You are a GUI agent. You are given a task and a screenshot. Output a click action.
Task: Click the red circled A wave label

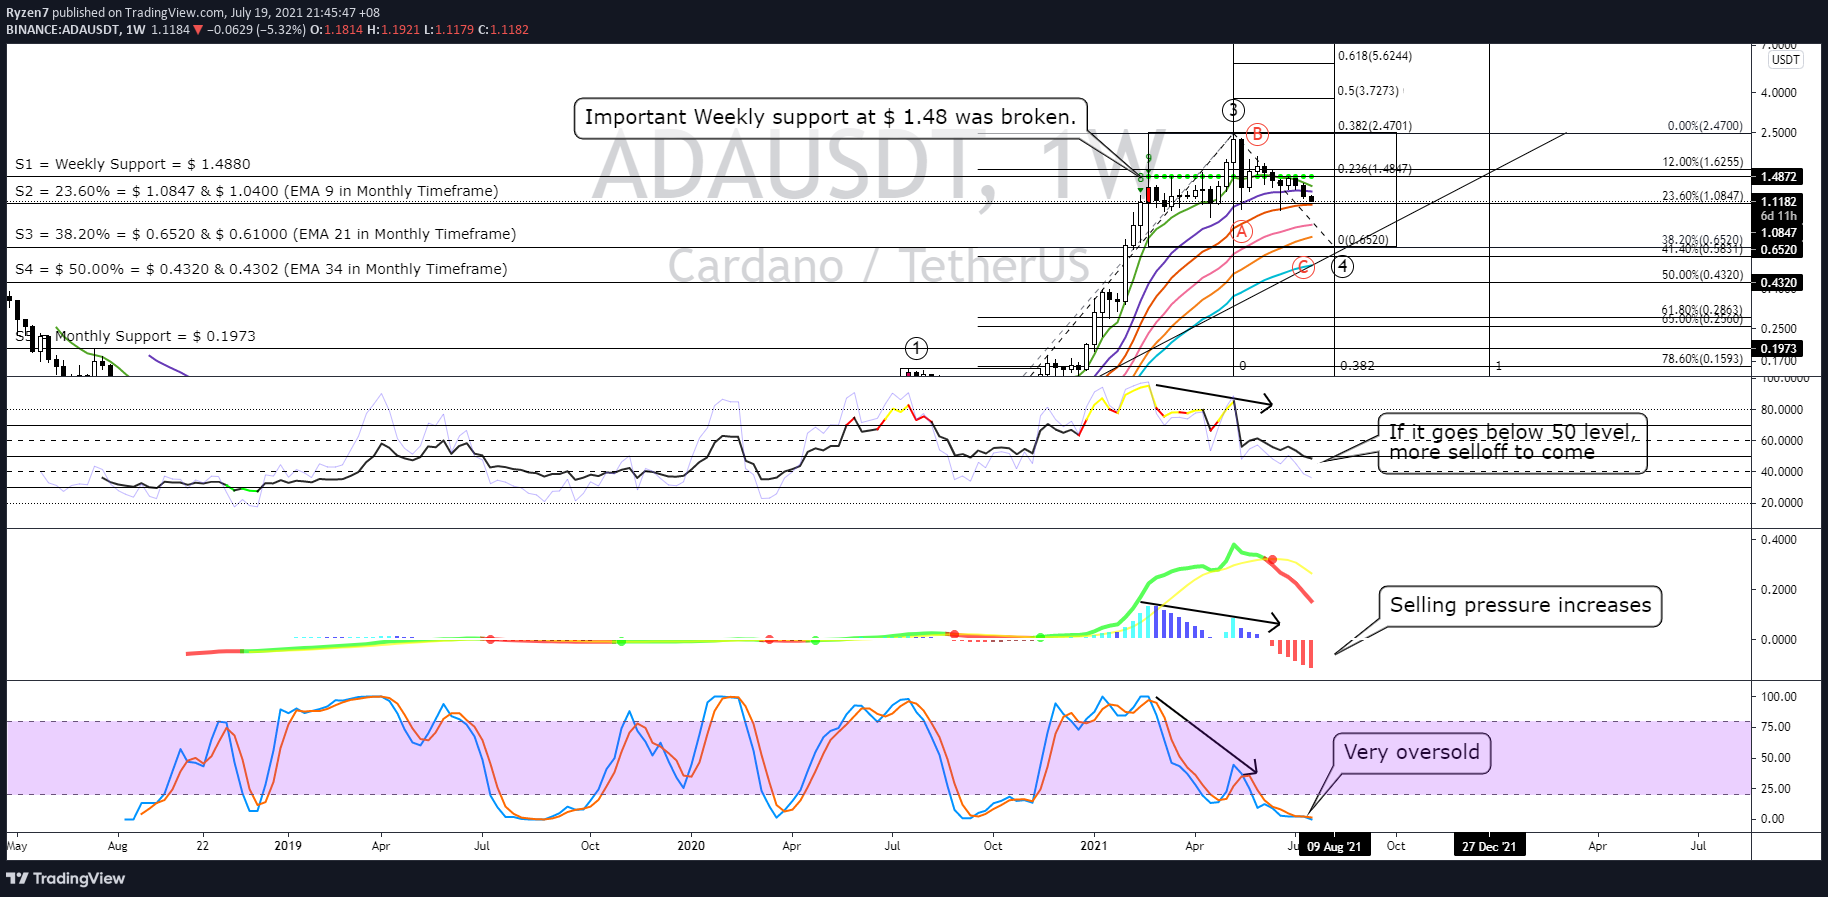[1241, 232]
